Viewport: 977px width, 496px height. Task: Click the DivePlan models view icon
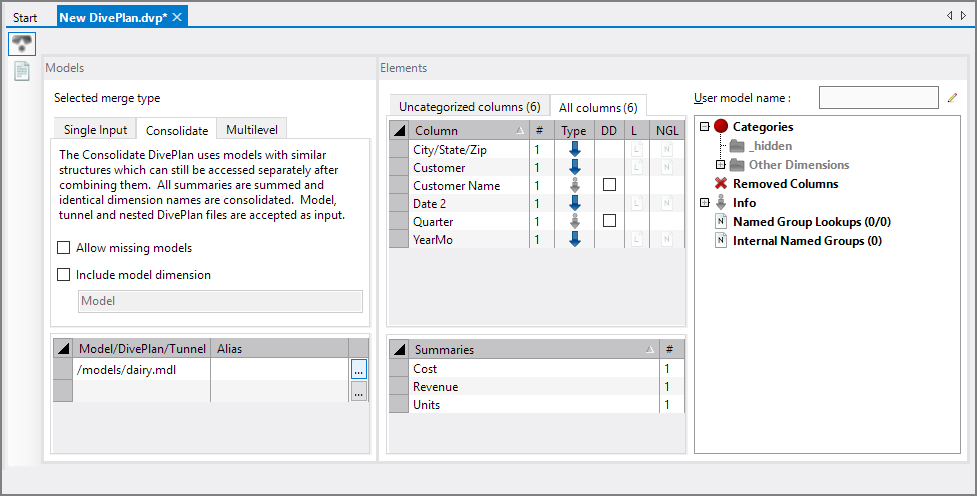[22, 43]
